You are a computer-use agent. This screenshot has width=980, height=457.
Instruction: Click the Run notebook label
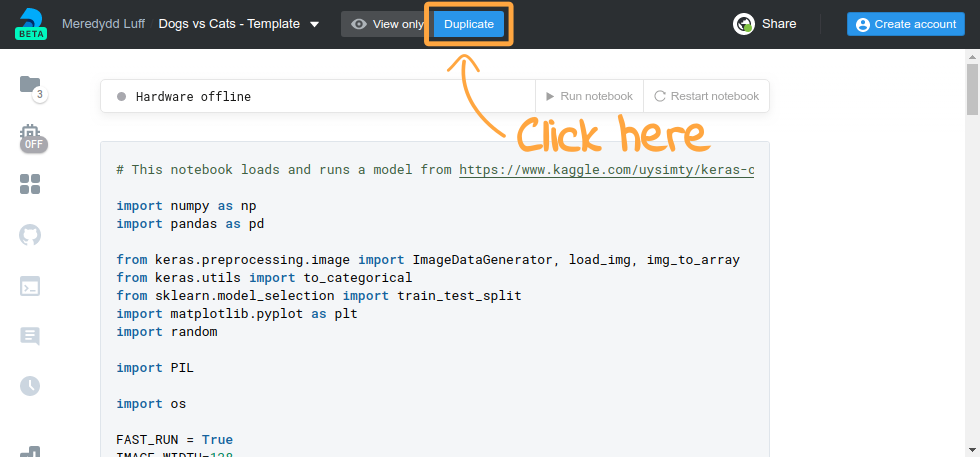pyautogui.click(x=597, y=96)
